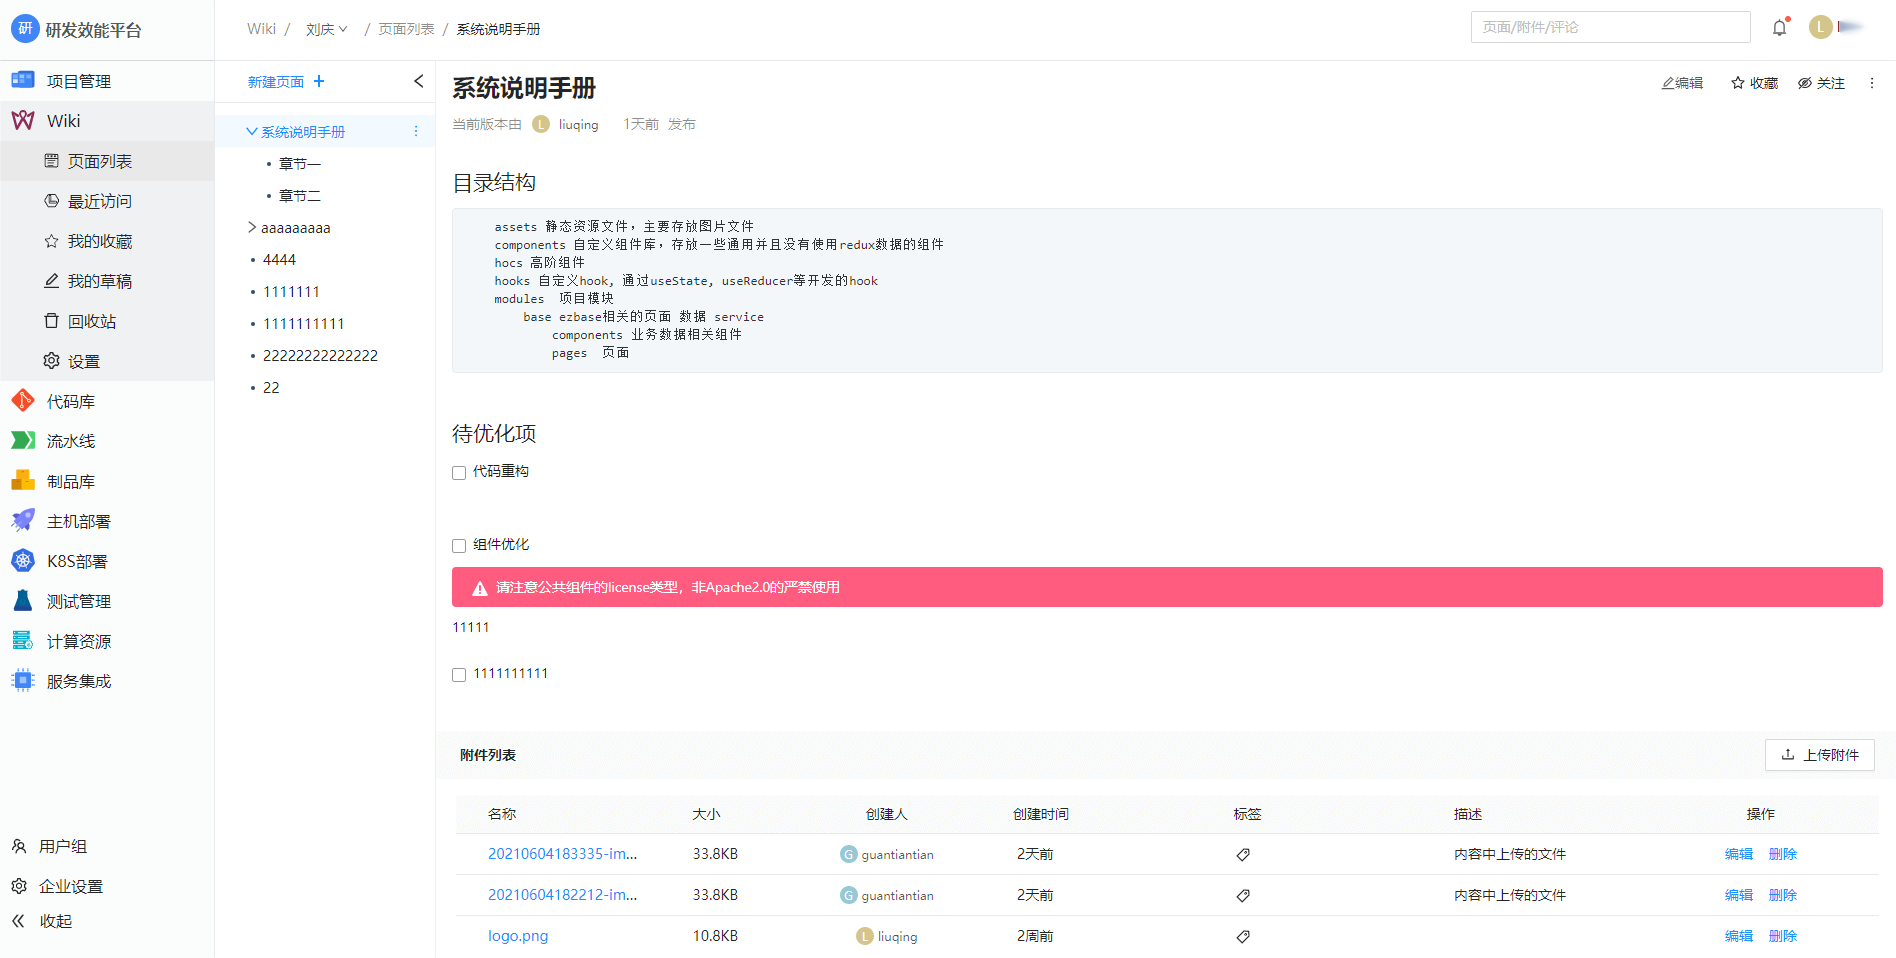Star the page using 收藏
Viewport: 1896px width, 958px height.
point(1738,83)
